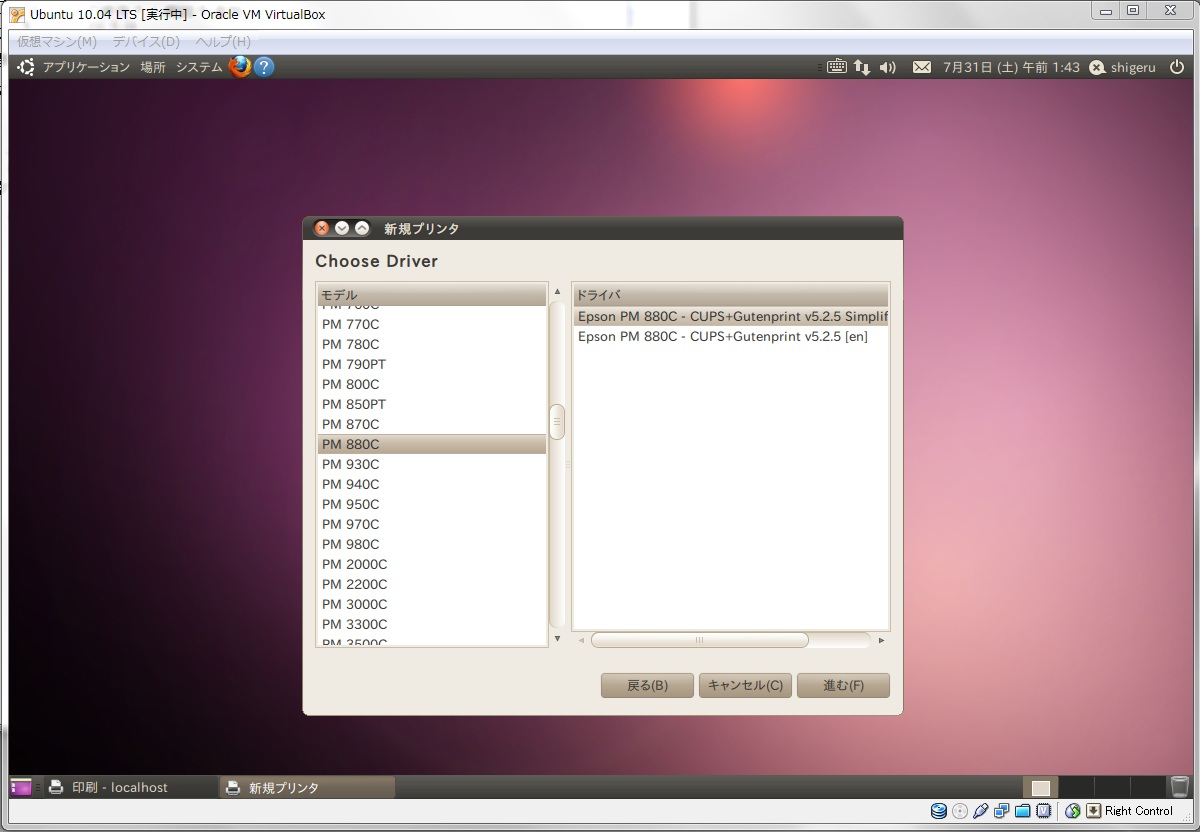Select model PM 950C
1200x832 pixels.
point(432,504)
